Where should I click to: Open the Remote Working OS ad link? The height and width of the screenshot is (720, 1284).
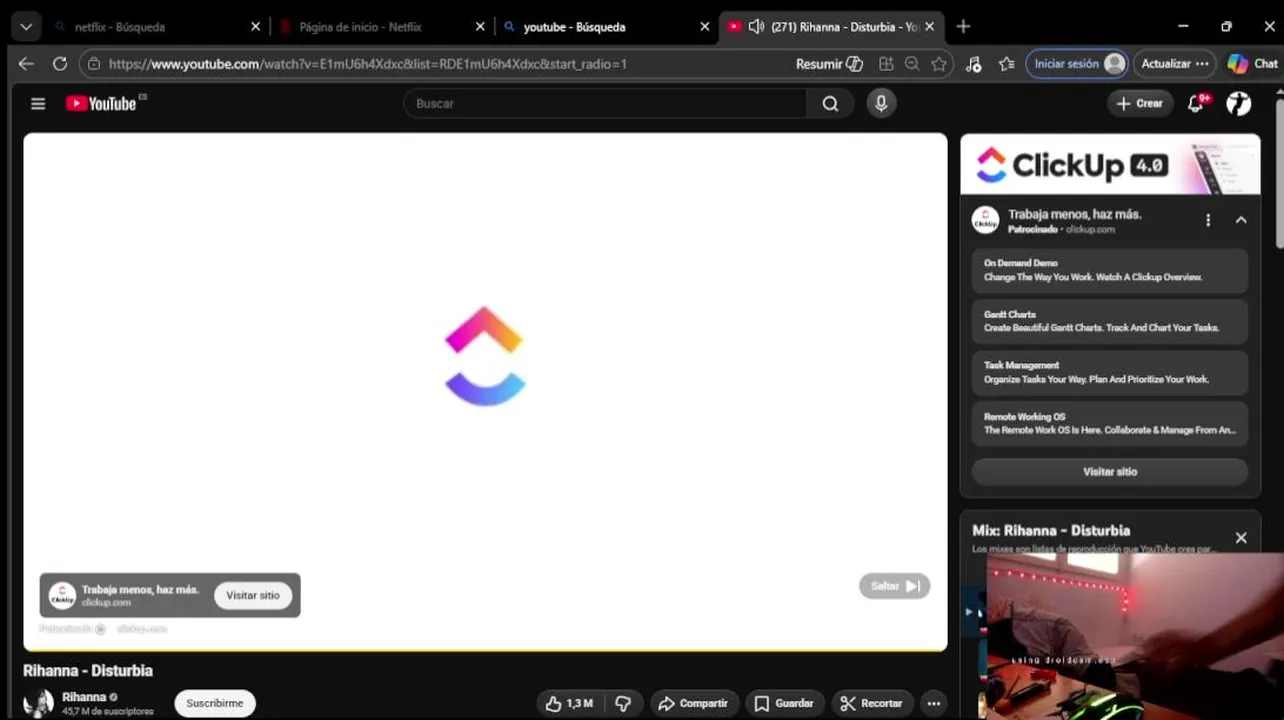(x=1110, y=423)
